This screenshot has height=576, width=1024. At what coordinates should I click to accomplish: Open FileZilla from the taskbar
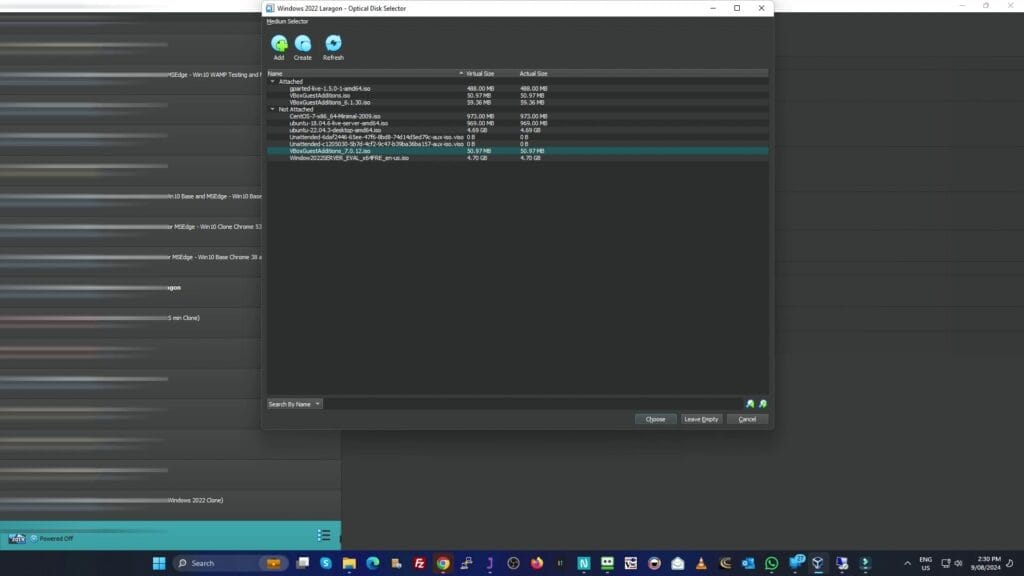[x=421, y=563]
